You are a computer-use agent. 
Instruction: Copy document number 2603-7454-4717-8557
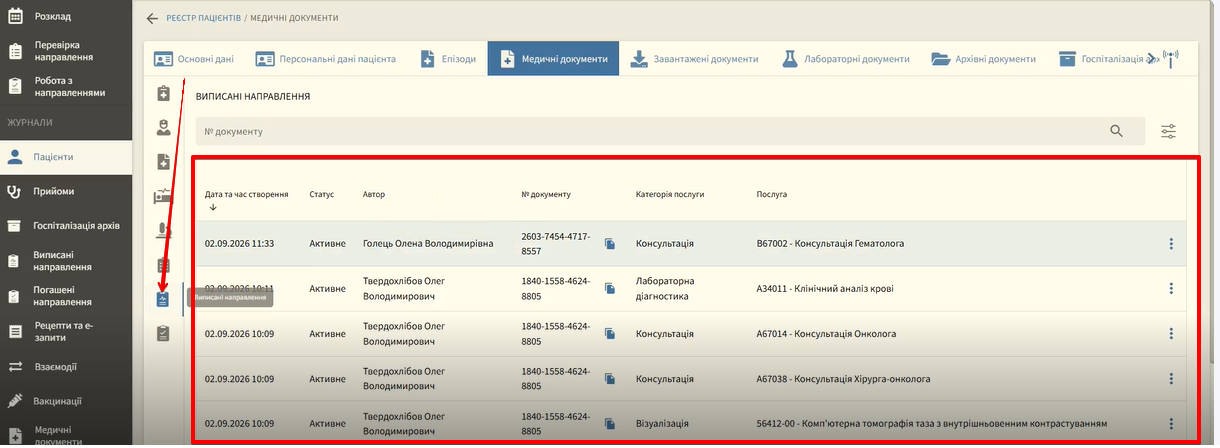click(609, 244)
